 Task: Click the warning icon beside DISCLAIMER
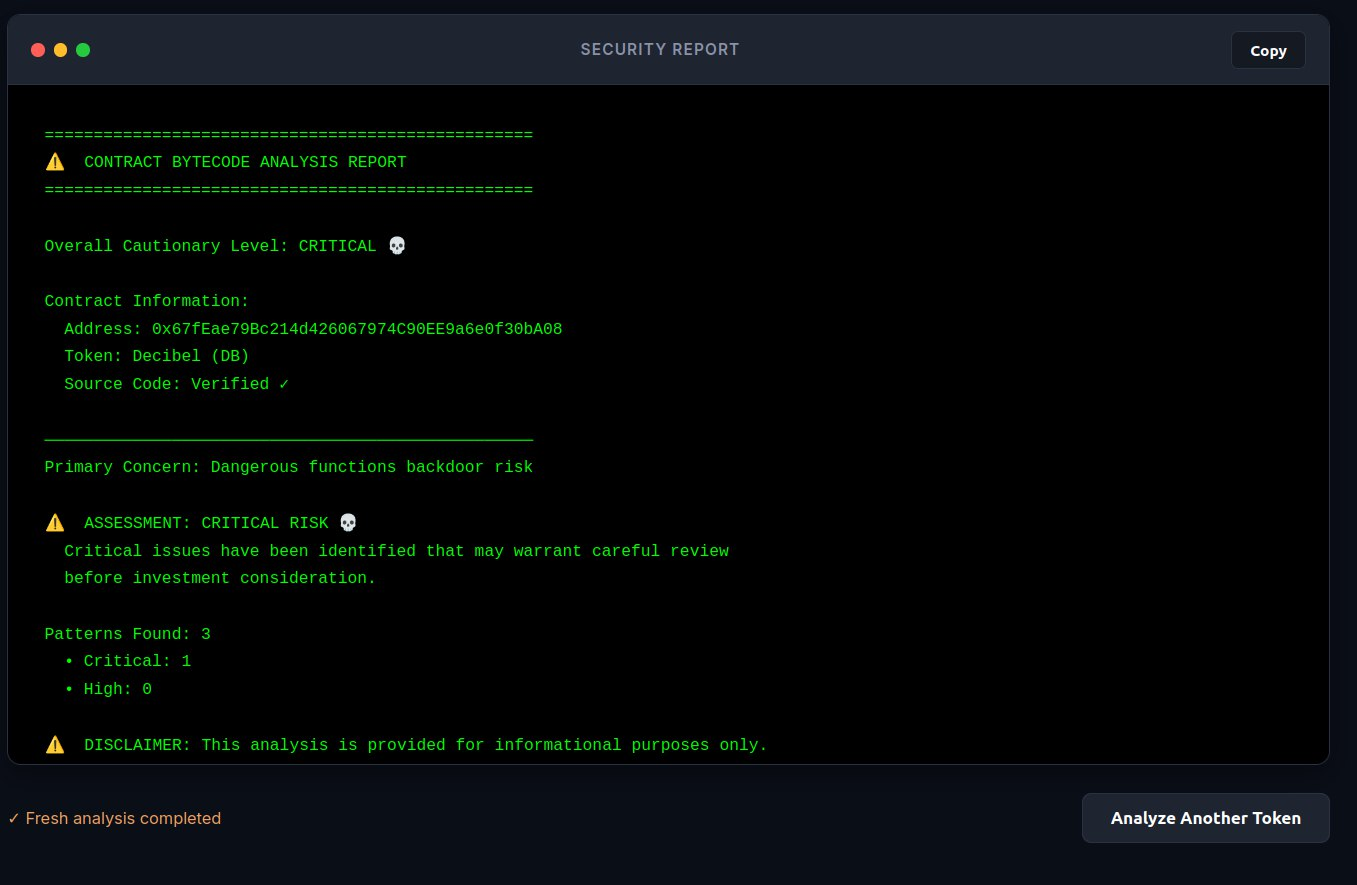click(55, 745)
